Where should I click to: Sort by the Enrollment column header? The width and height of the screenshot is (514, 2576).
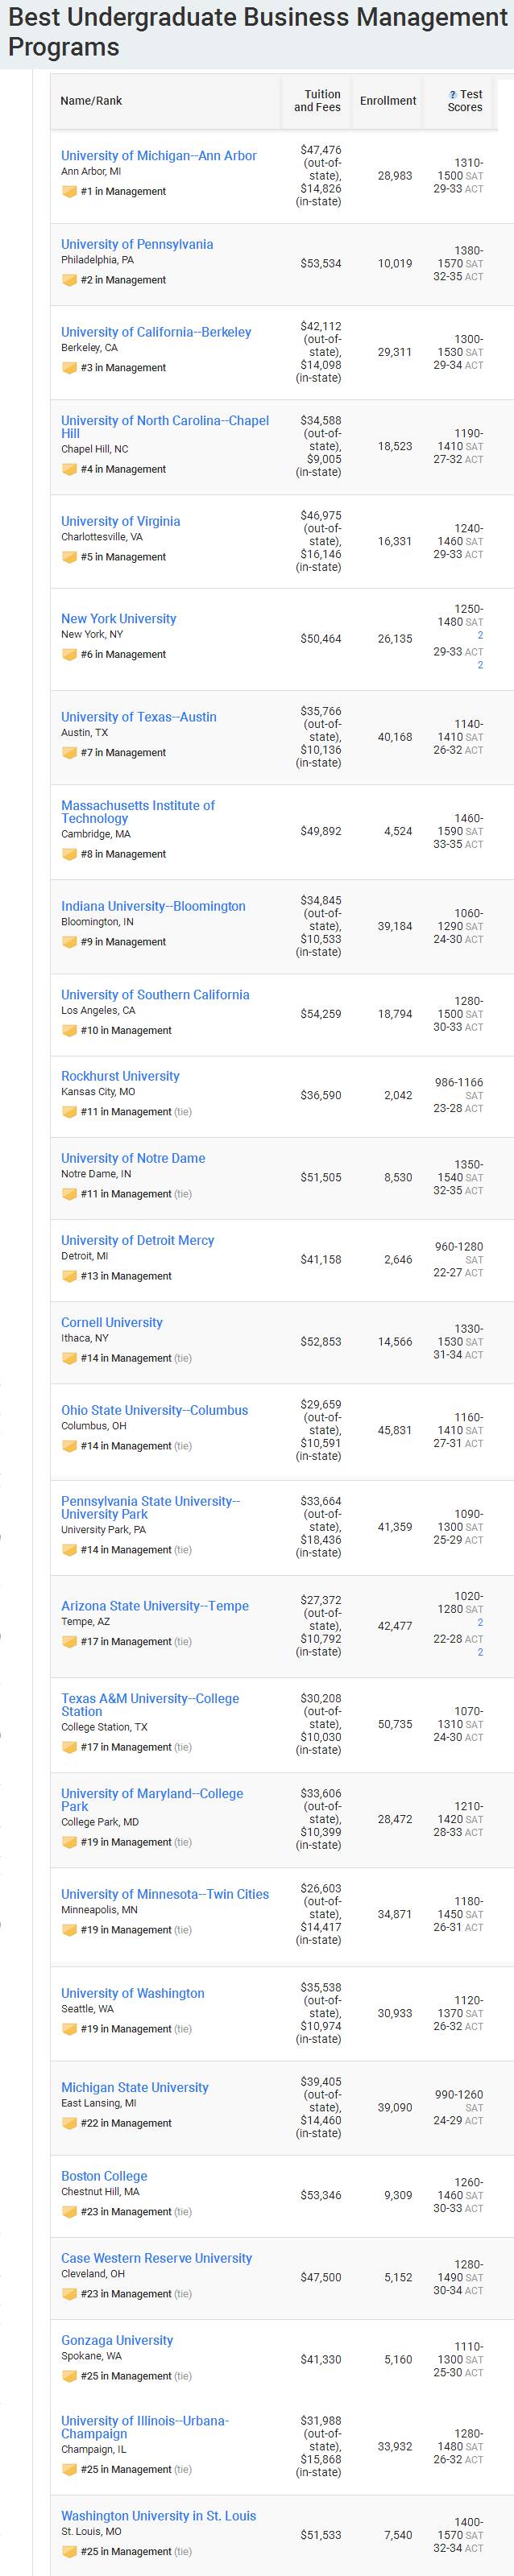(x=388, y=101)
